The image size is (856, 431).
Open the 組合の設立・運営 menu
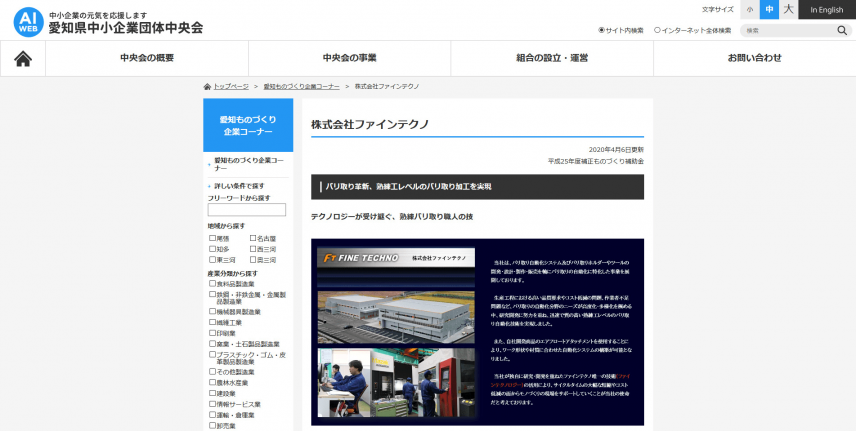(551, 58)
